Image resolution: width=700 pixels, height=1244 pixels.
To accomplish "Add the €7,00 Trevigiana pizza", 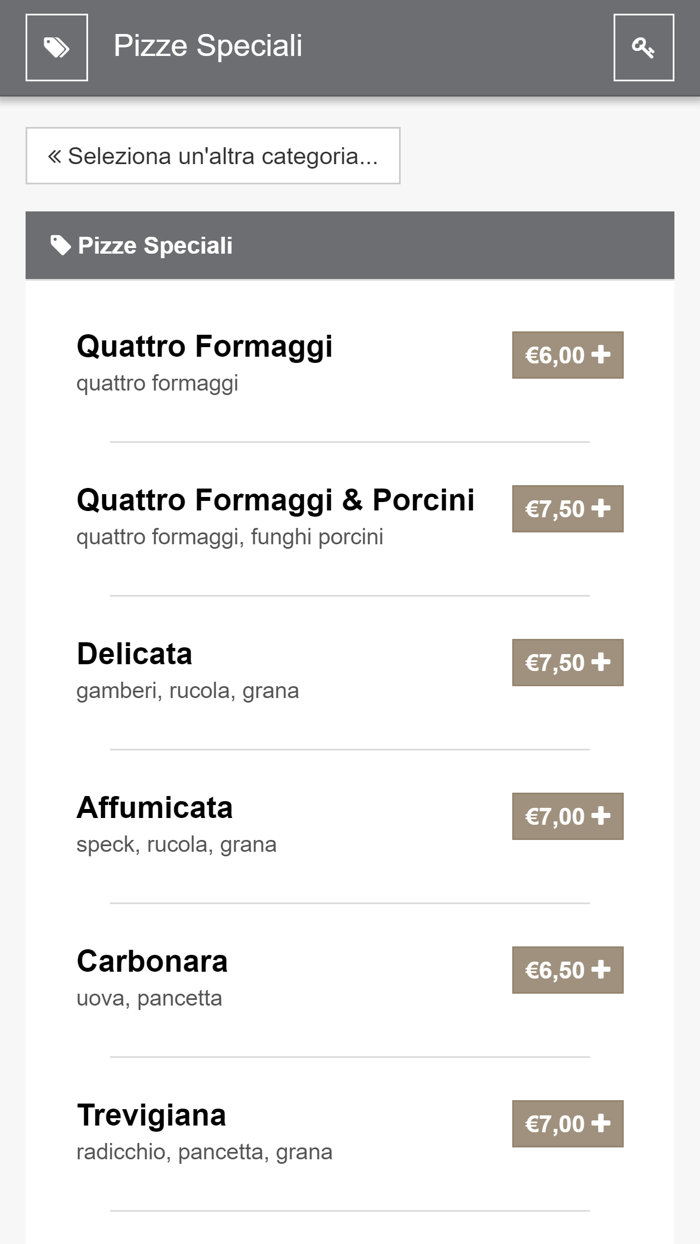I will [567, 1123].
